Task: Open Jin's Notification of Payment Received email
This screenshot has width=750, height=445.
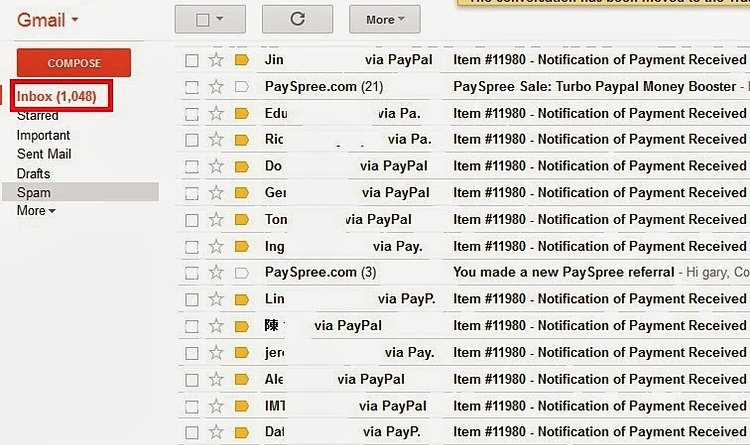Action: (600, 60)
